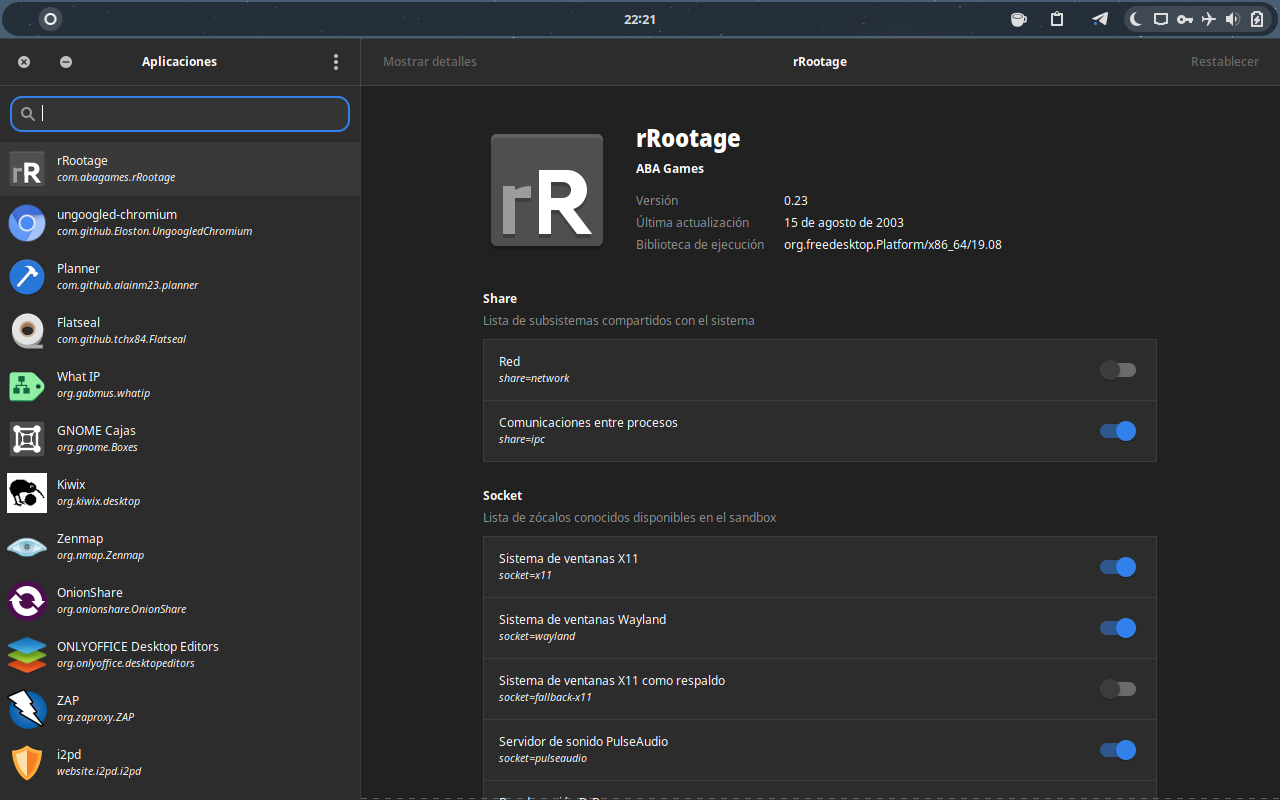Select the ungoogled-chromium icon
Image resolution: width=1280 pixels, height=800 pixels.
click(x=27, y=223)
